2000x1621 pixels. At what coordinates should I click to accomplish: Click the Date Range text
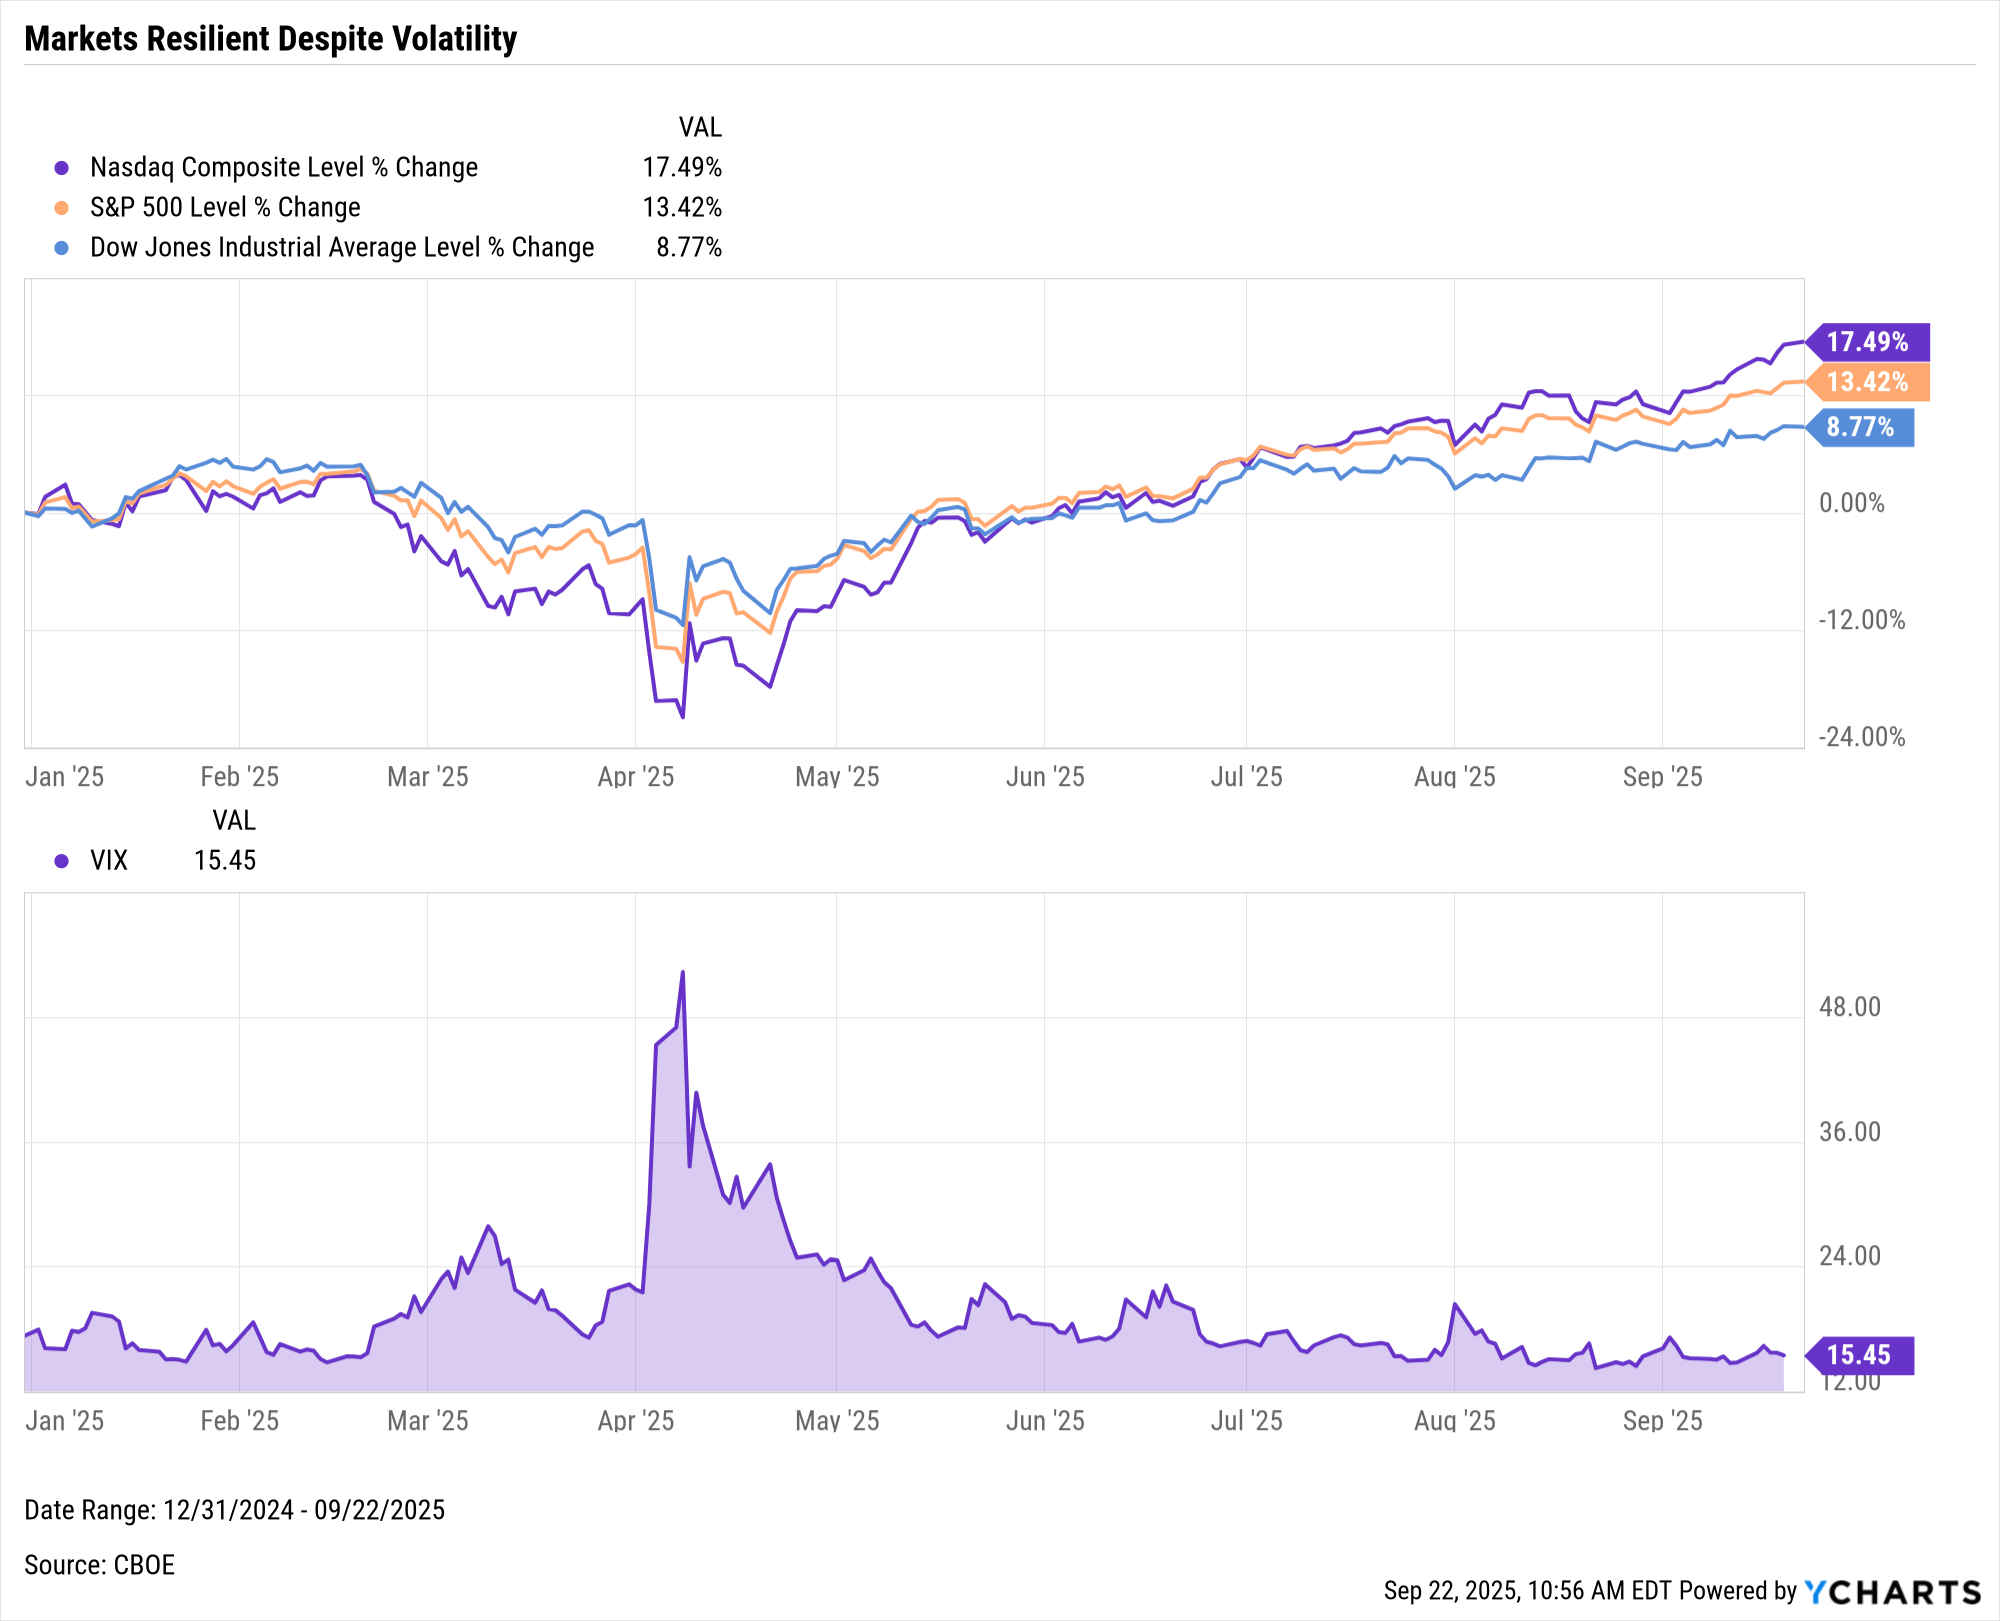pos(234,1510)
